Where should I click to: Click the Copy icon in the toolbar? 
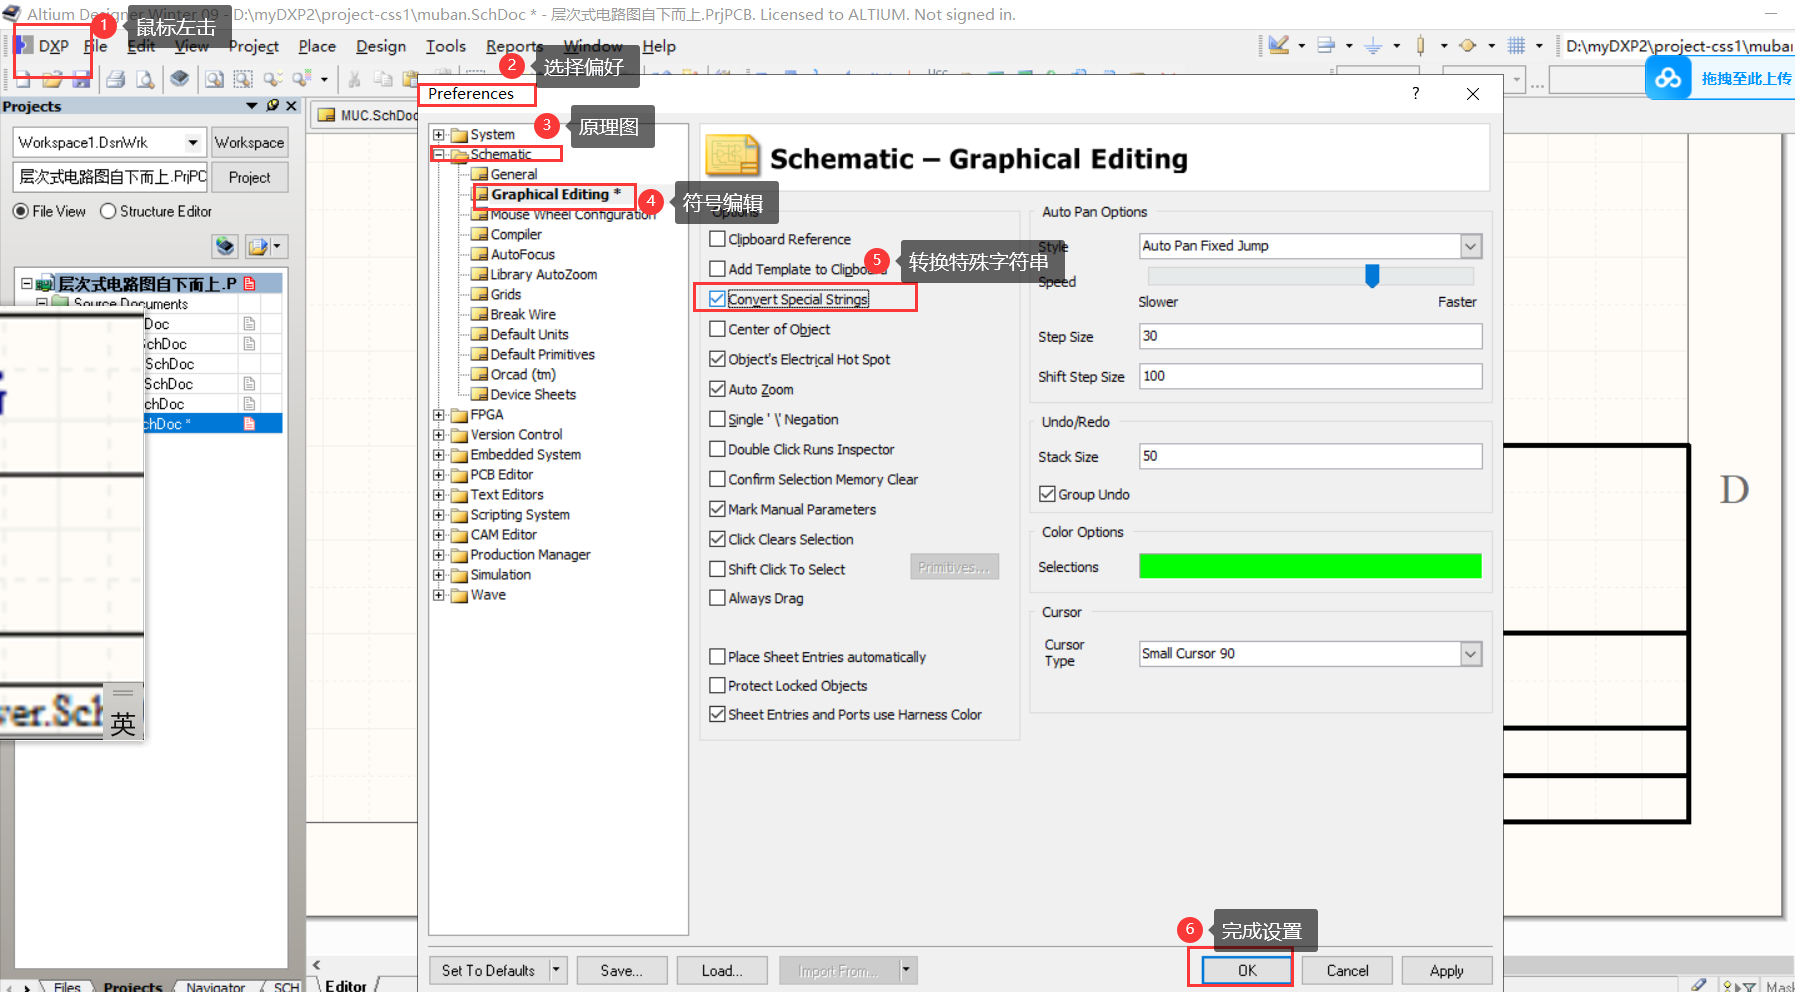click(383, 78)
